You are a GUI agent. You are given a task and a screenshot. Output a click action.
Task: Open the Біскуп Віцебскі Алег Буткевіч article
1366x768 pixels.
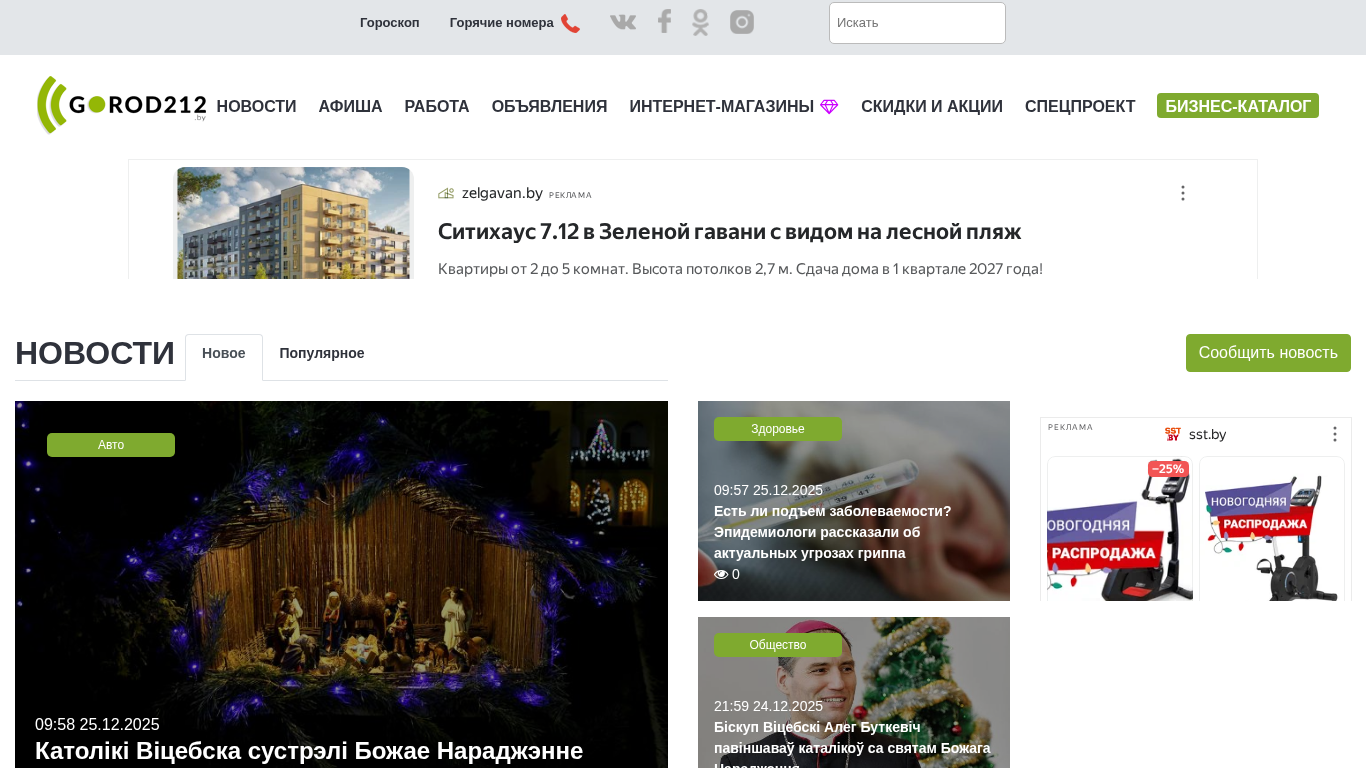tap(852, 745)
